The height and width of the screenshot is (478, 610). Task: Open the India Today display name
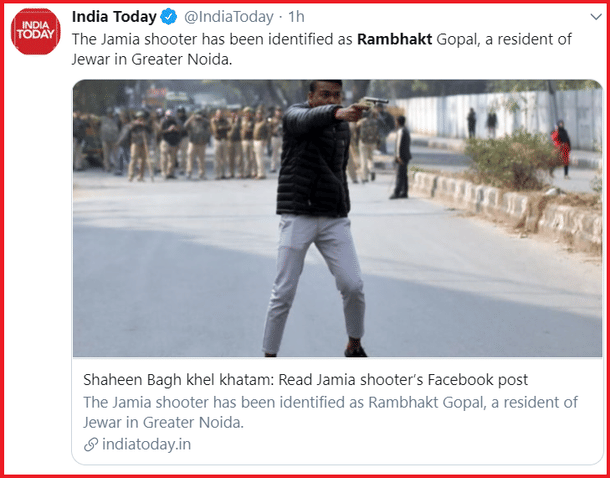tap(114, 17)
